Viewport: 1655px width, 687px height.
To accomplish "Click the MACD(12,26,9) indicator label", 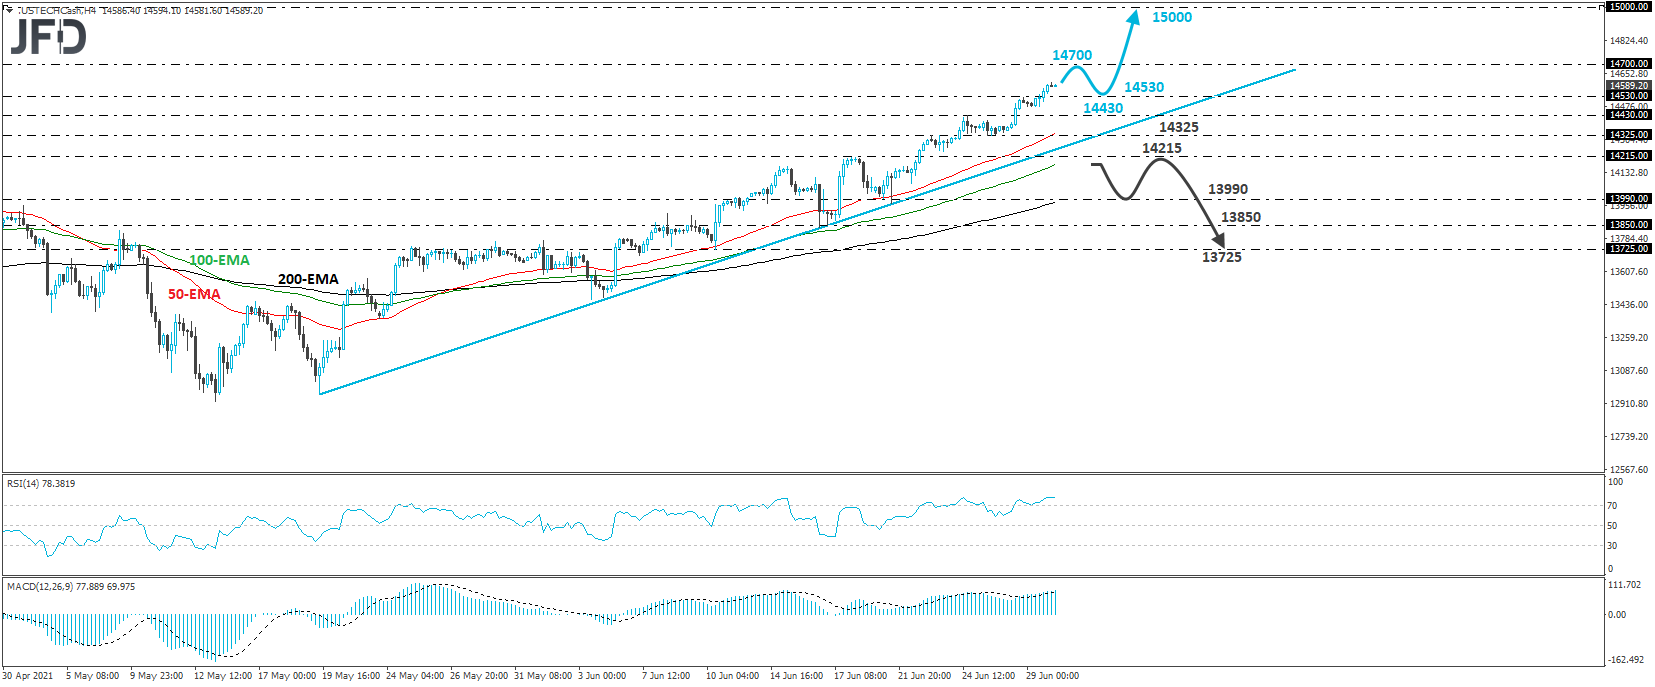I will (71, 587).
